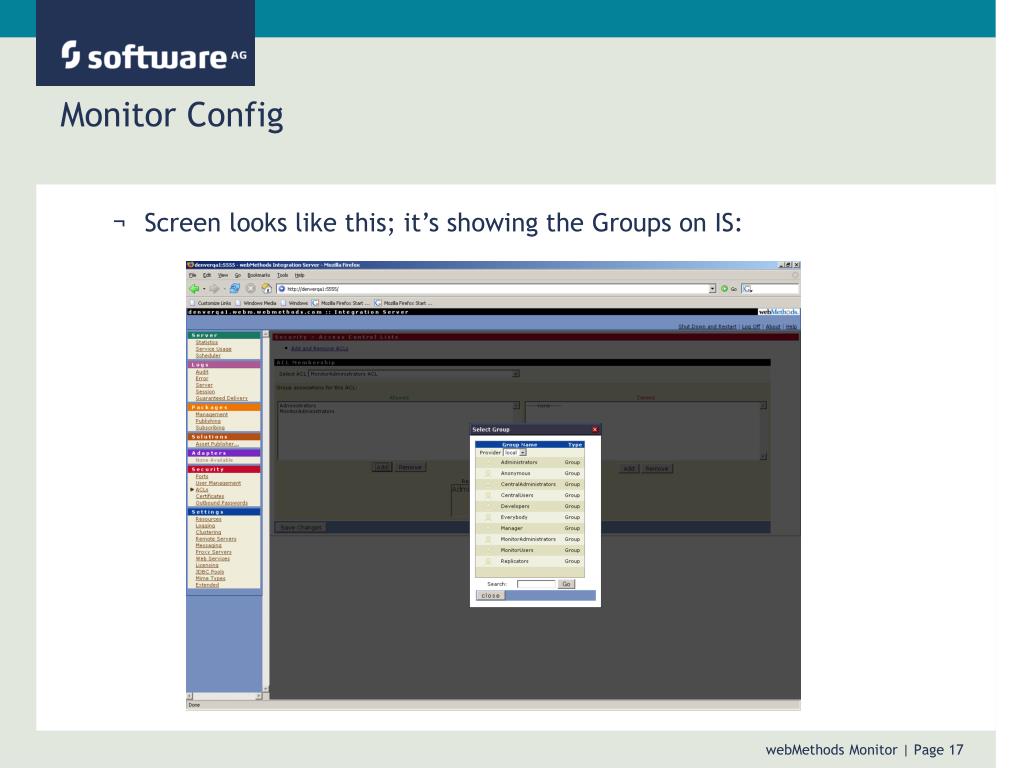Open the Ports link under Security

click(202, 476)
